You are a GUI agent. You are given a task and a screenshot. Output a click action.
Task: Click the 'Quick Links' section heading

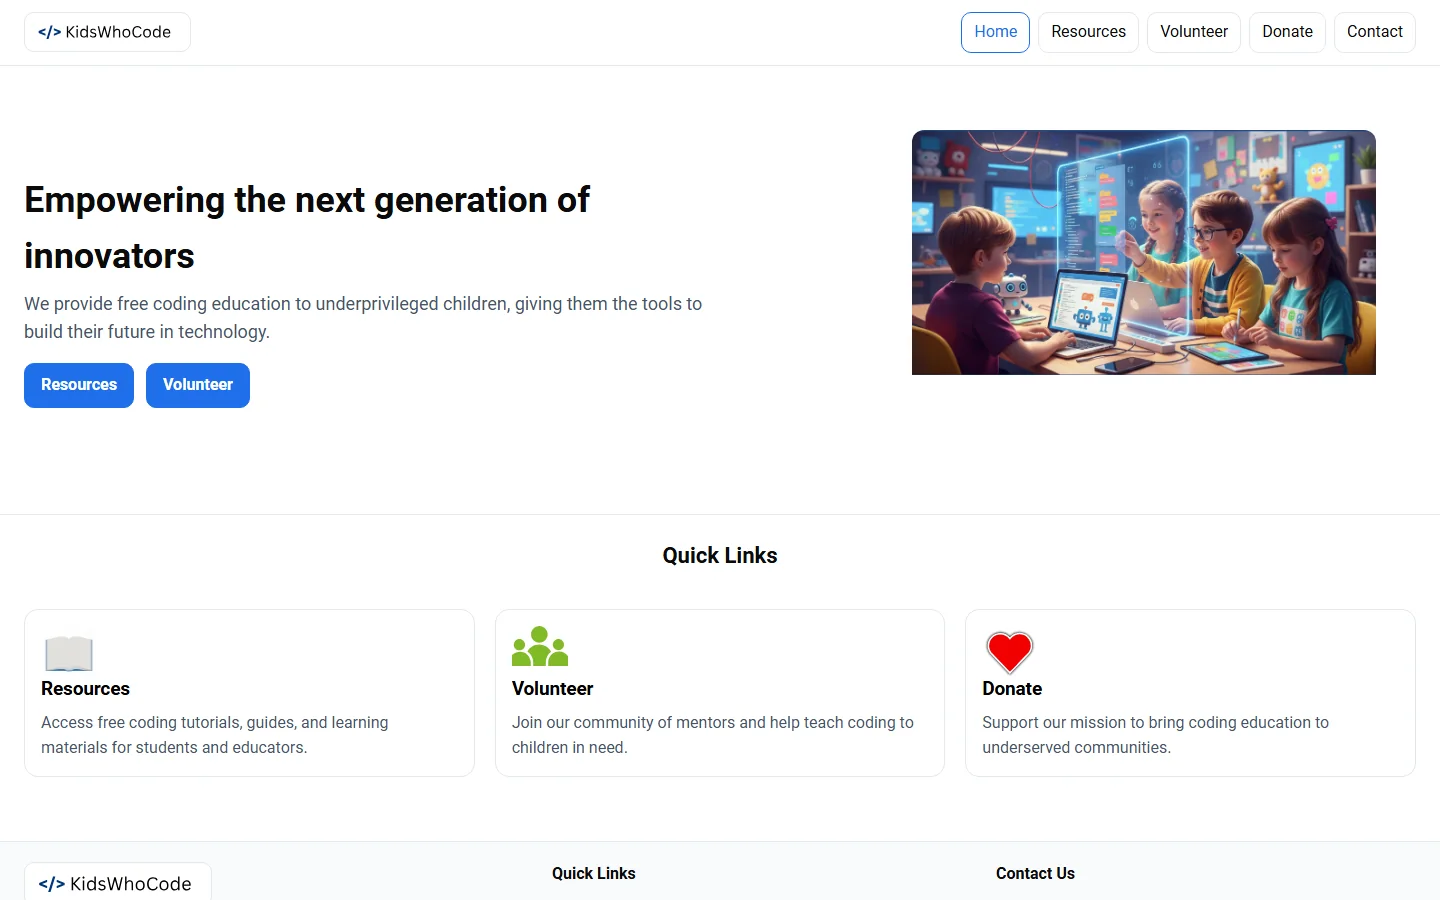pyautogui.click(x=720, y=555)
